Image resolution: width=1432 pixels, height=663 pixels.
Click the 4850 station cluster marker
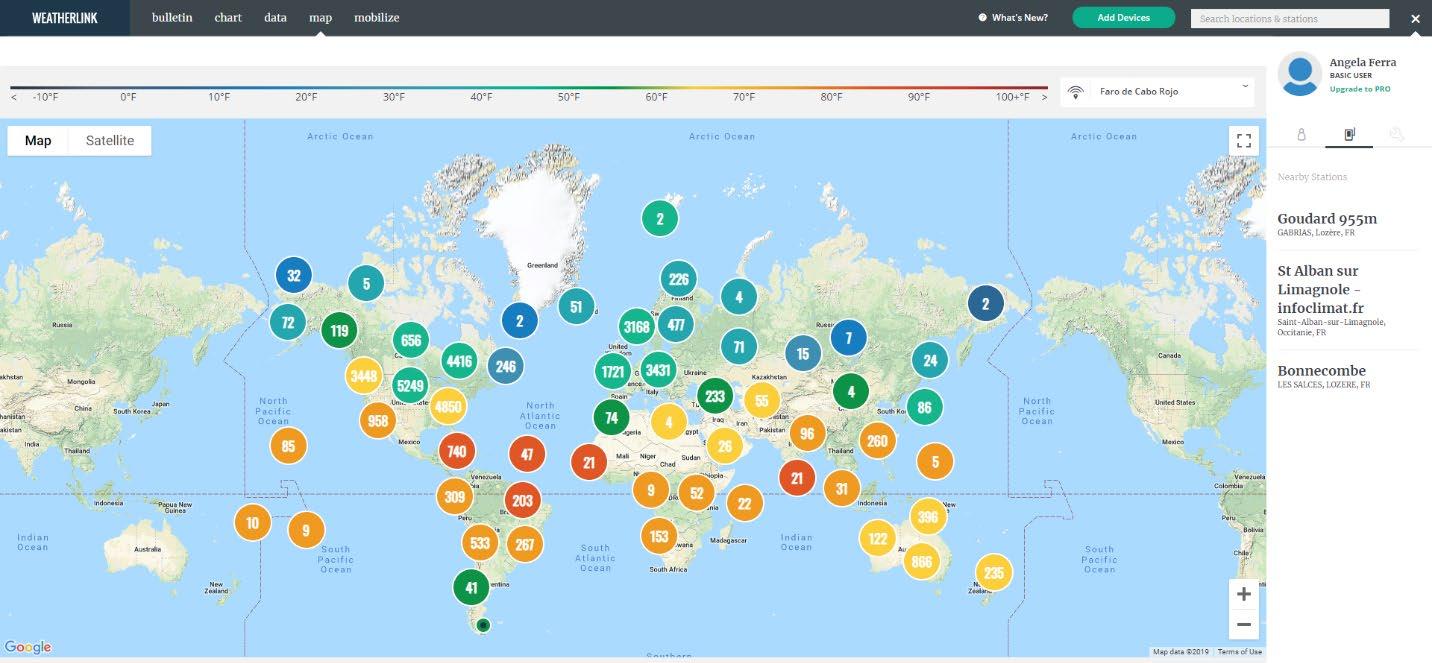pyautogui.click(x=448, y=406)
